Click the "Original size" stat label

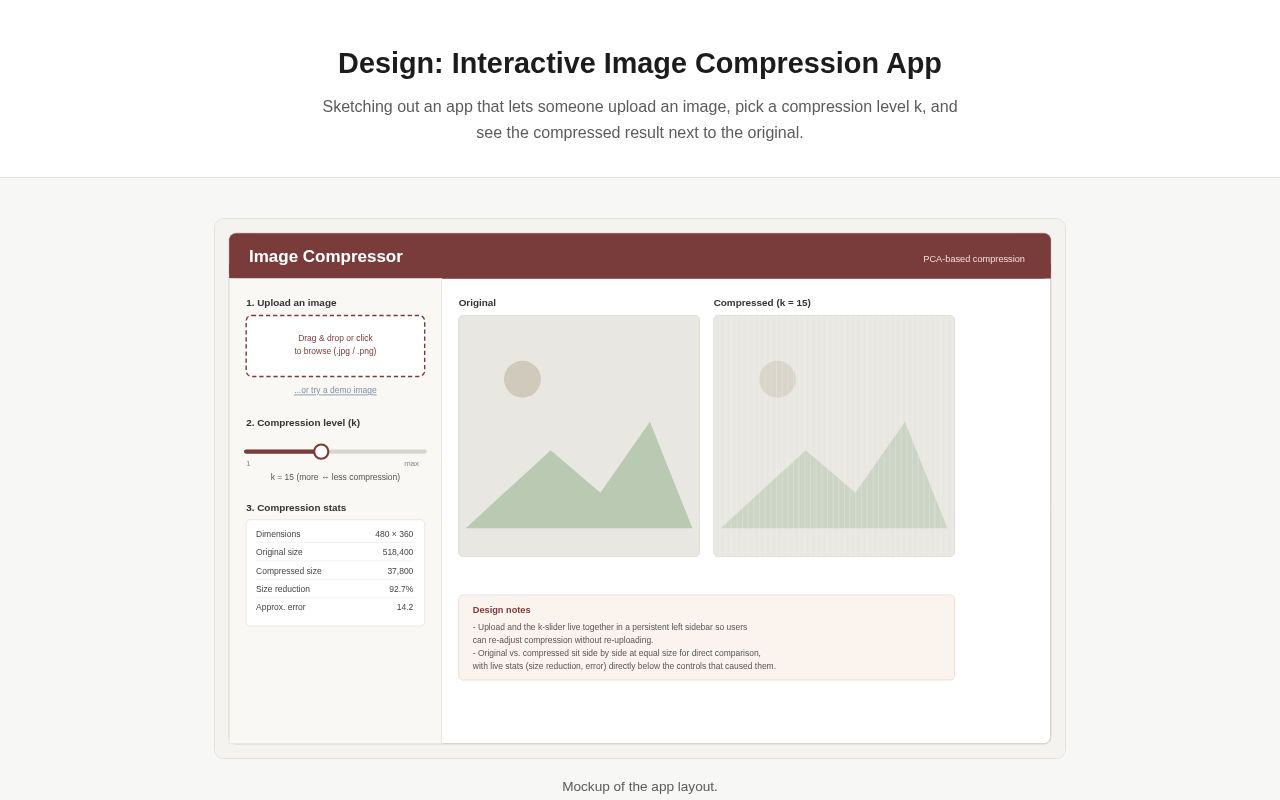[279, 552]
